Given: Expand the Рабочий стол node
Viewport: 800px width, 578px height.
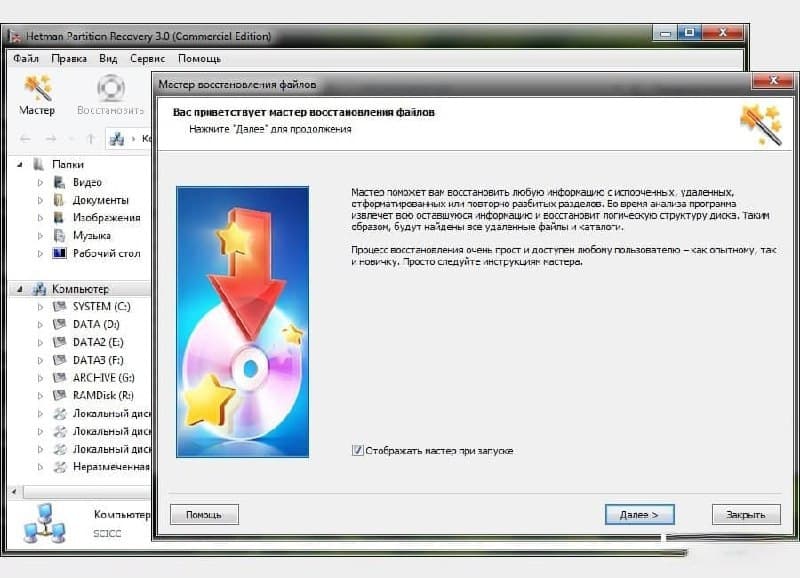Looking at the screenshot, I should (40, 254).
